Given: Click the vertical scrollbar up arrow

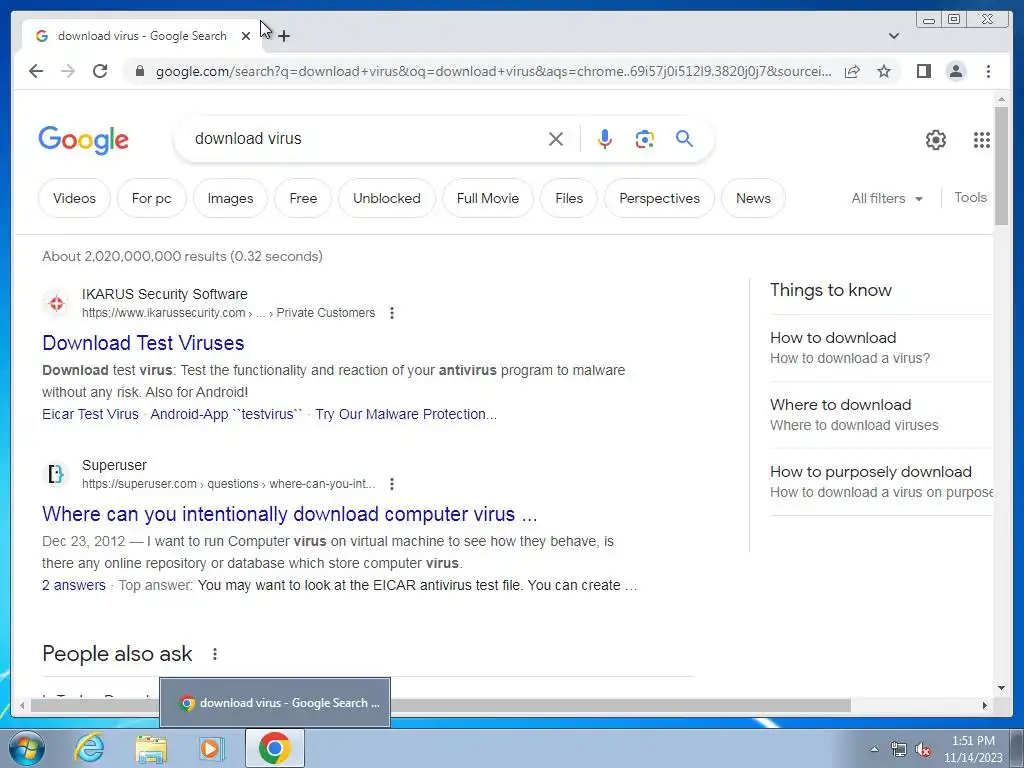Looking at the screenshot, I should tap(1001, 99).
